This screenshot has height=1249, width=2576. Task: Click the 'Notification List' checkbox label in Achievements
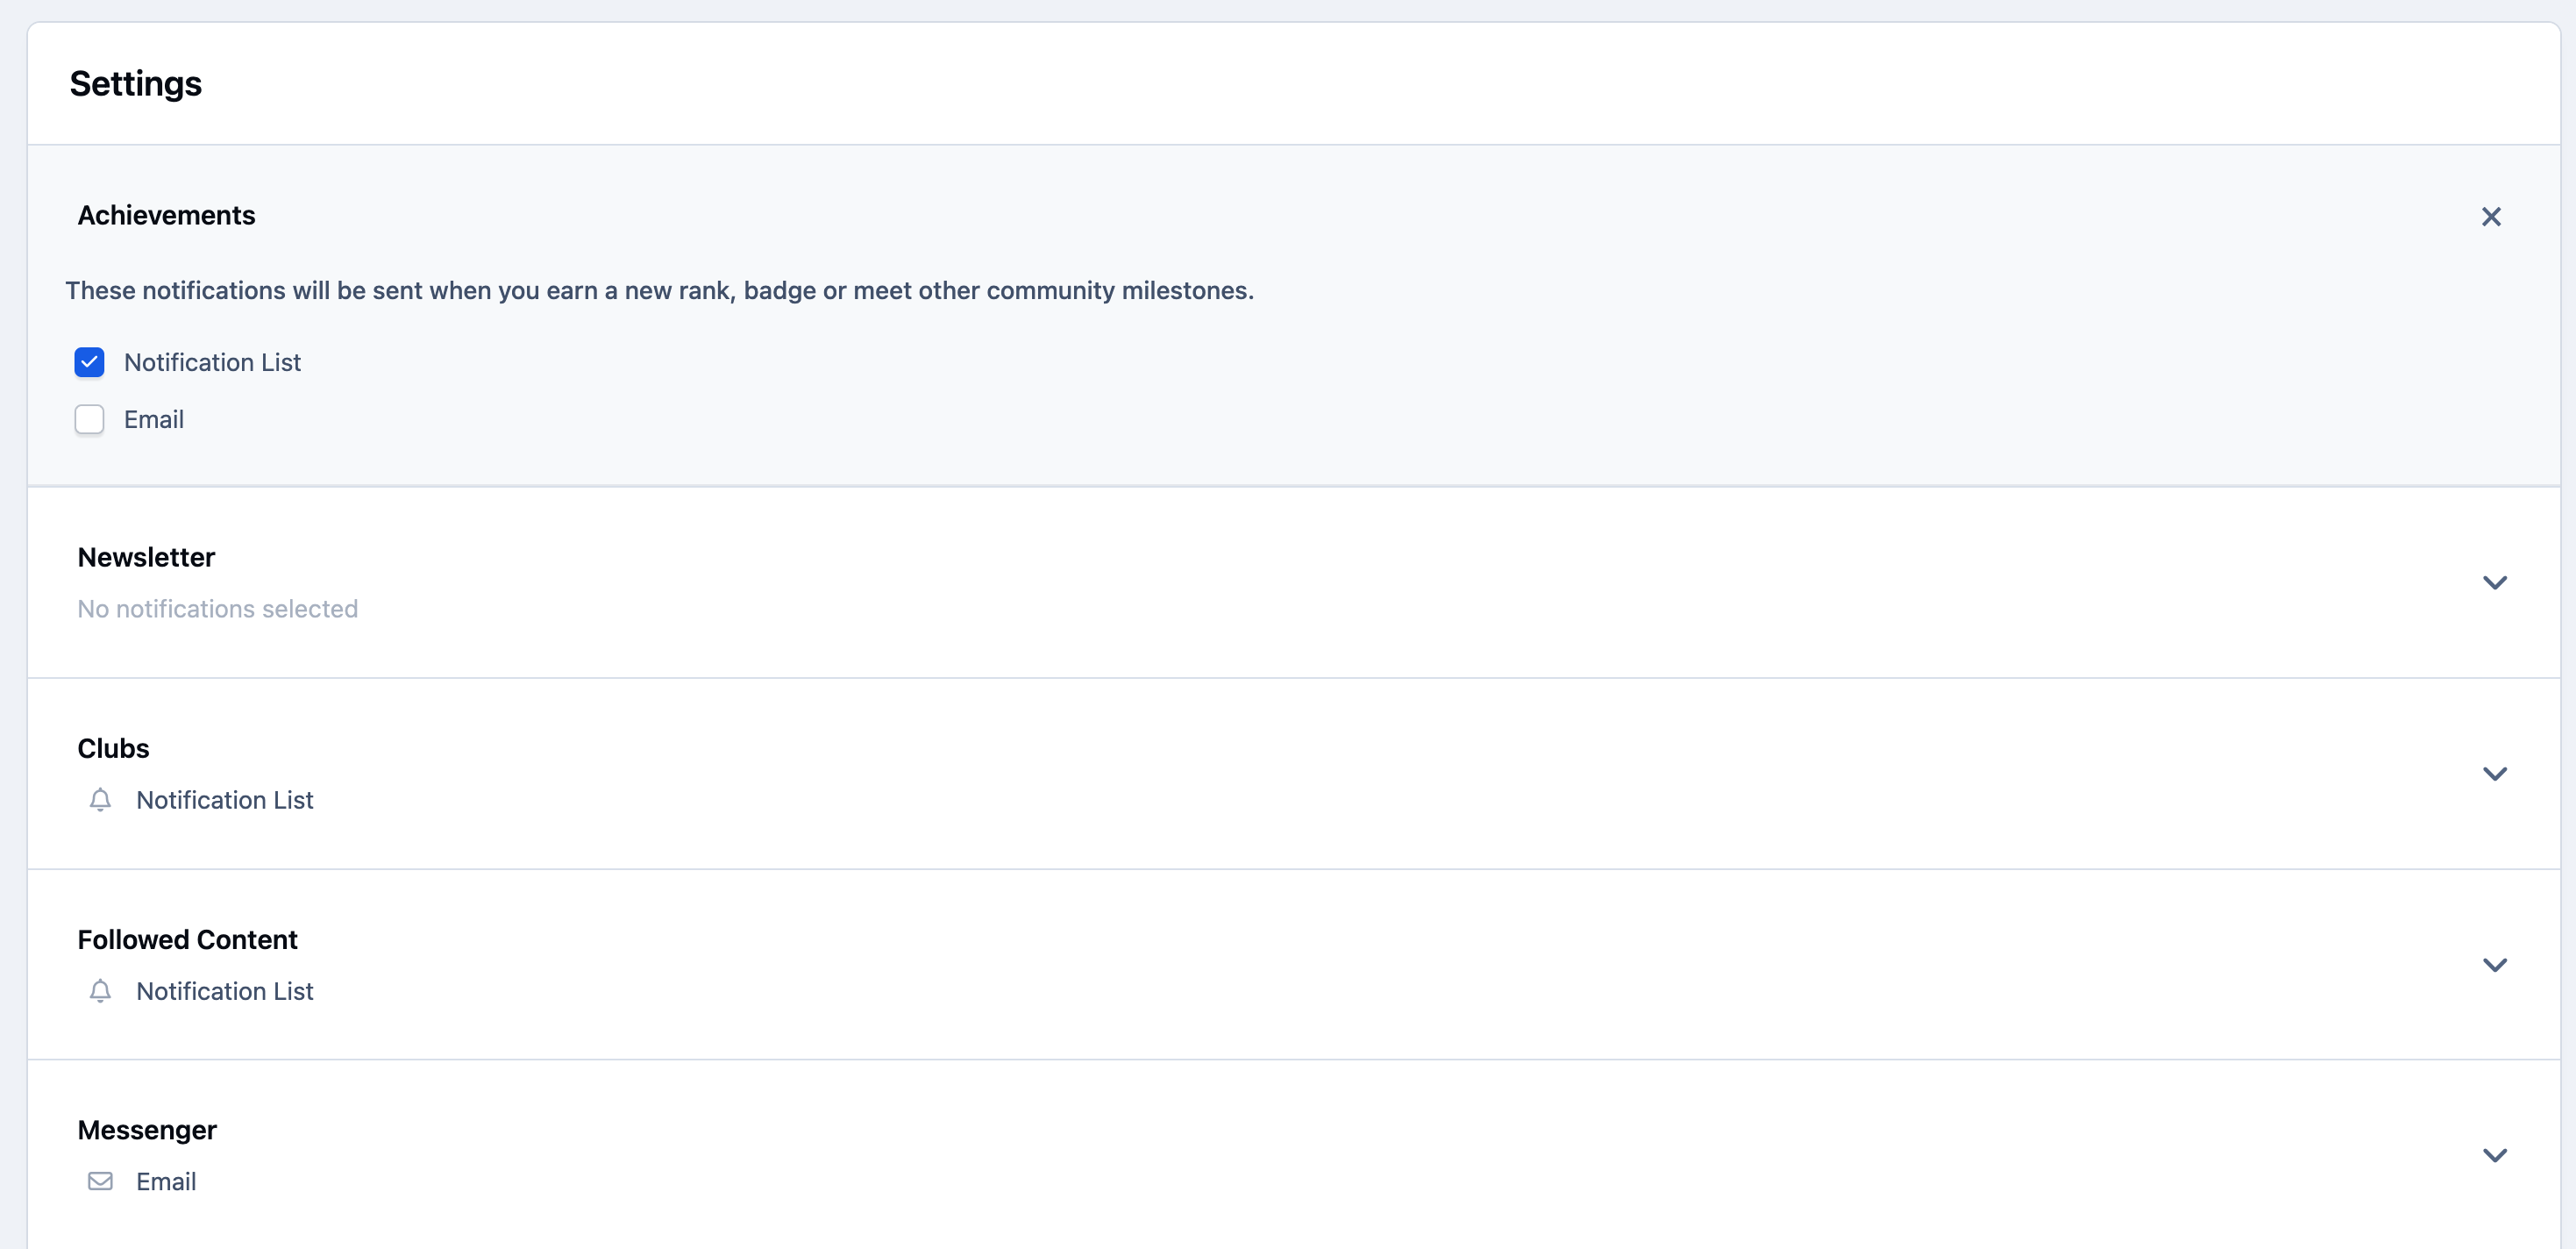[212, 362]
